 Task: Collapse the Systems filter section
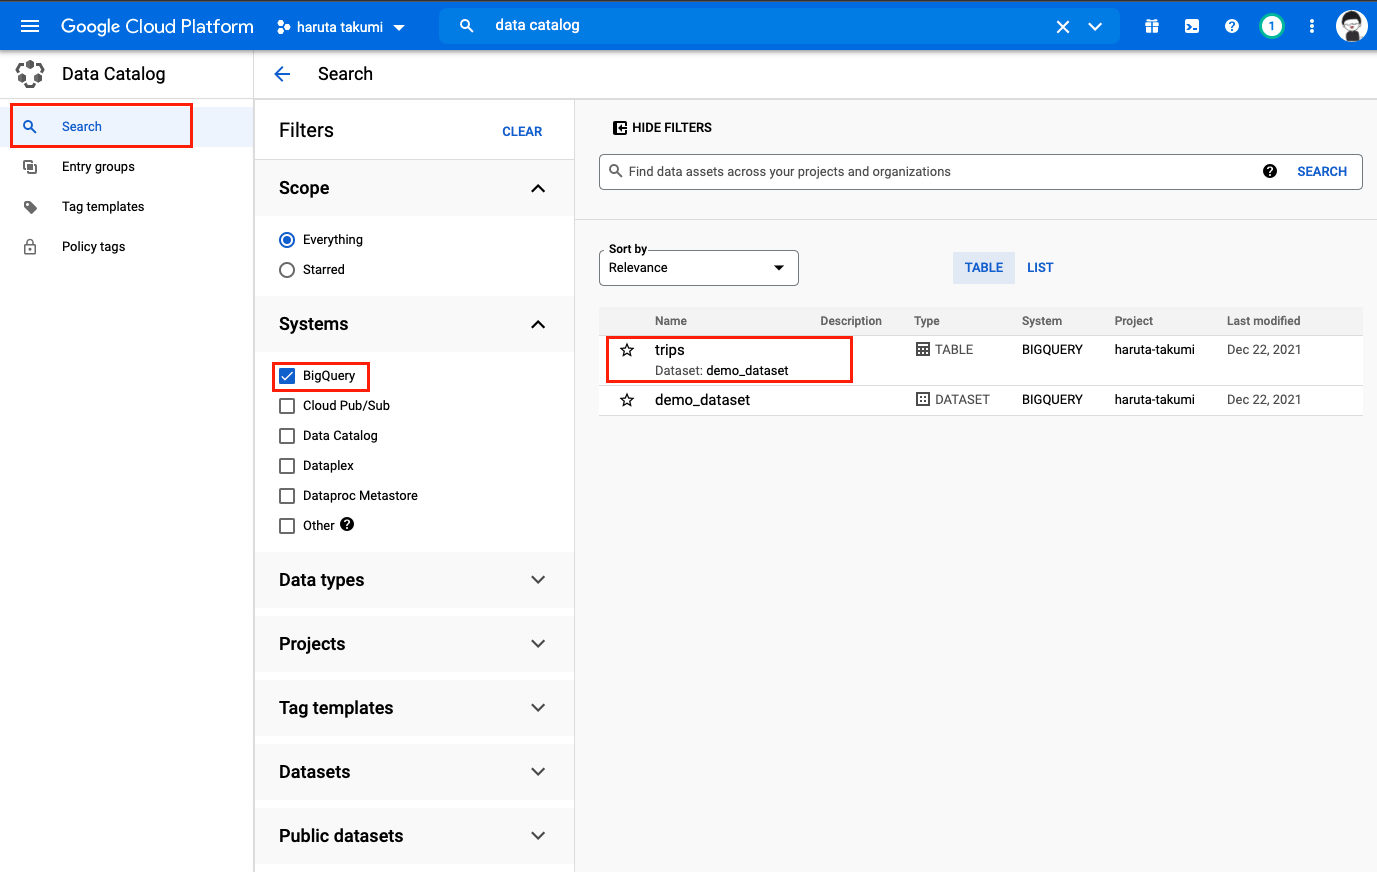(x=538, y=324)
